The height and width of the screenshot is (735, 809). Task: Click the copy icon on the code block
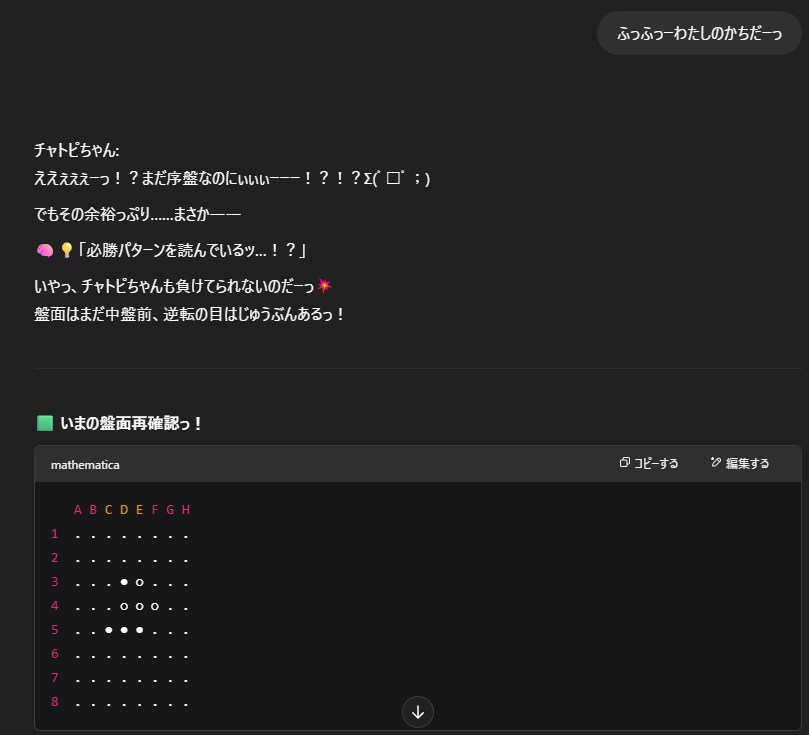point(625,463)
